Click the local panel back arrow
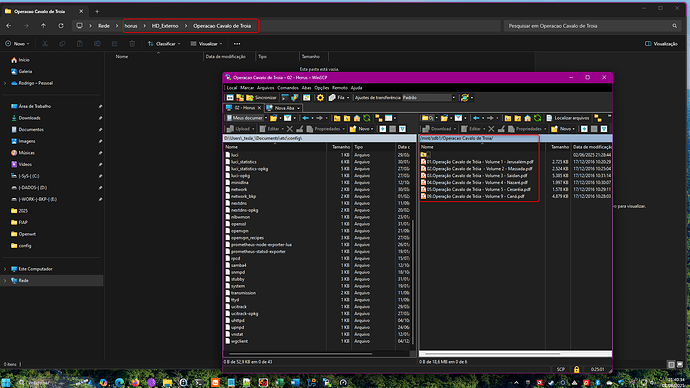The width and height of the screenshot is (690, 388). [306, 118]
